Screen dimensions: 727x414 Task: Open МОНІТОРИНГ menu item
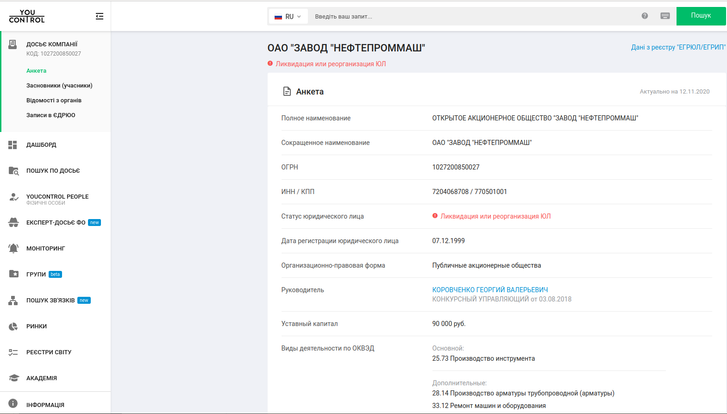click(x=45, y=248)
